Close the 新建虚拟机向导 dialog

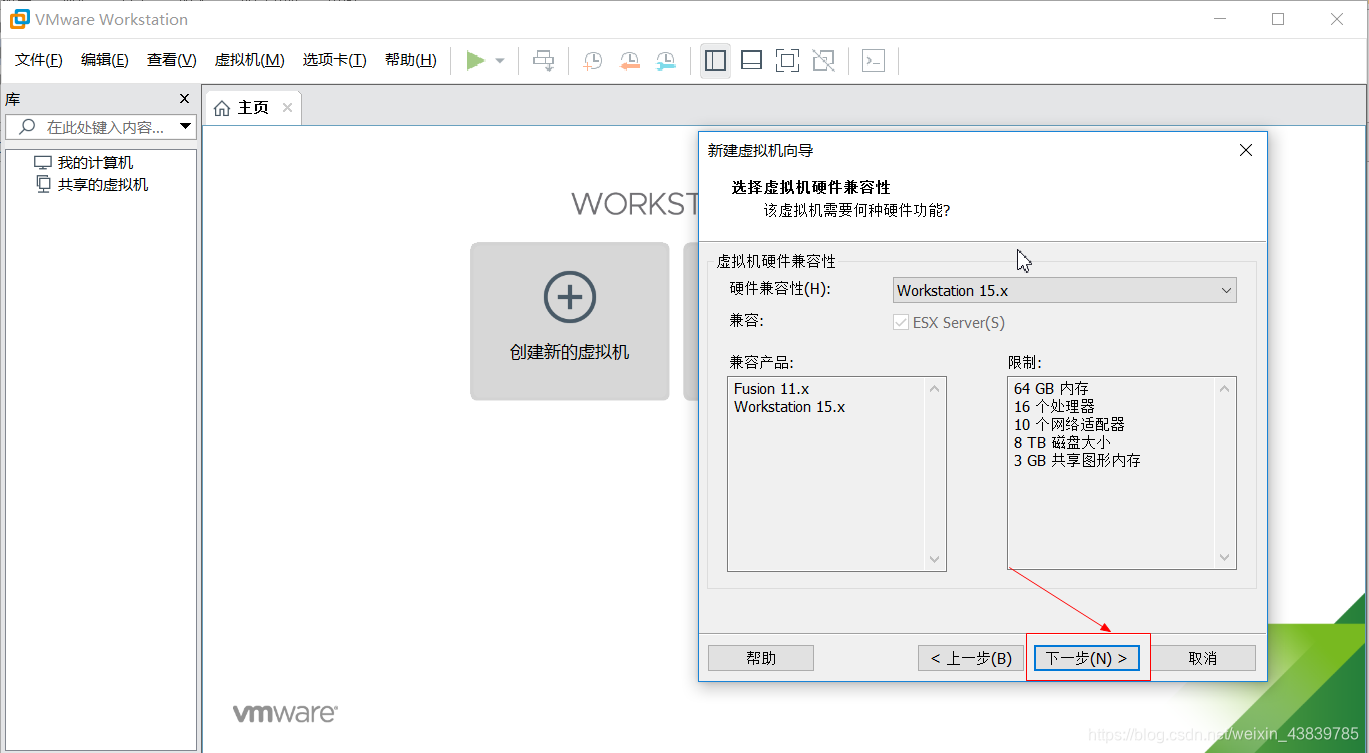coord(1246,151)
